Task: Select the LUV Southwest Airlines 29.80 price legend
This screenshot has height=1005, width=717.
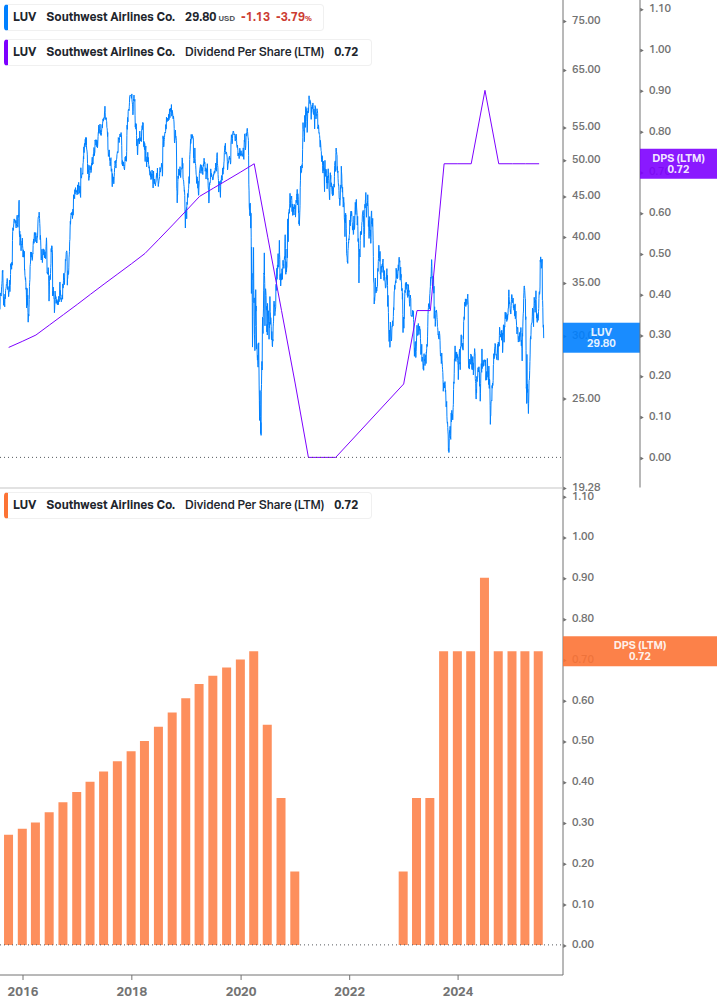Action: point(163,17)
